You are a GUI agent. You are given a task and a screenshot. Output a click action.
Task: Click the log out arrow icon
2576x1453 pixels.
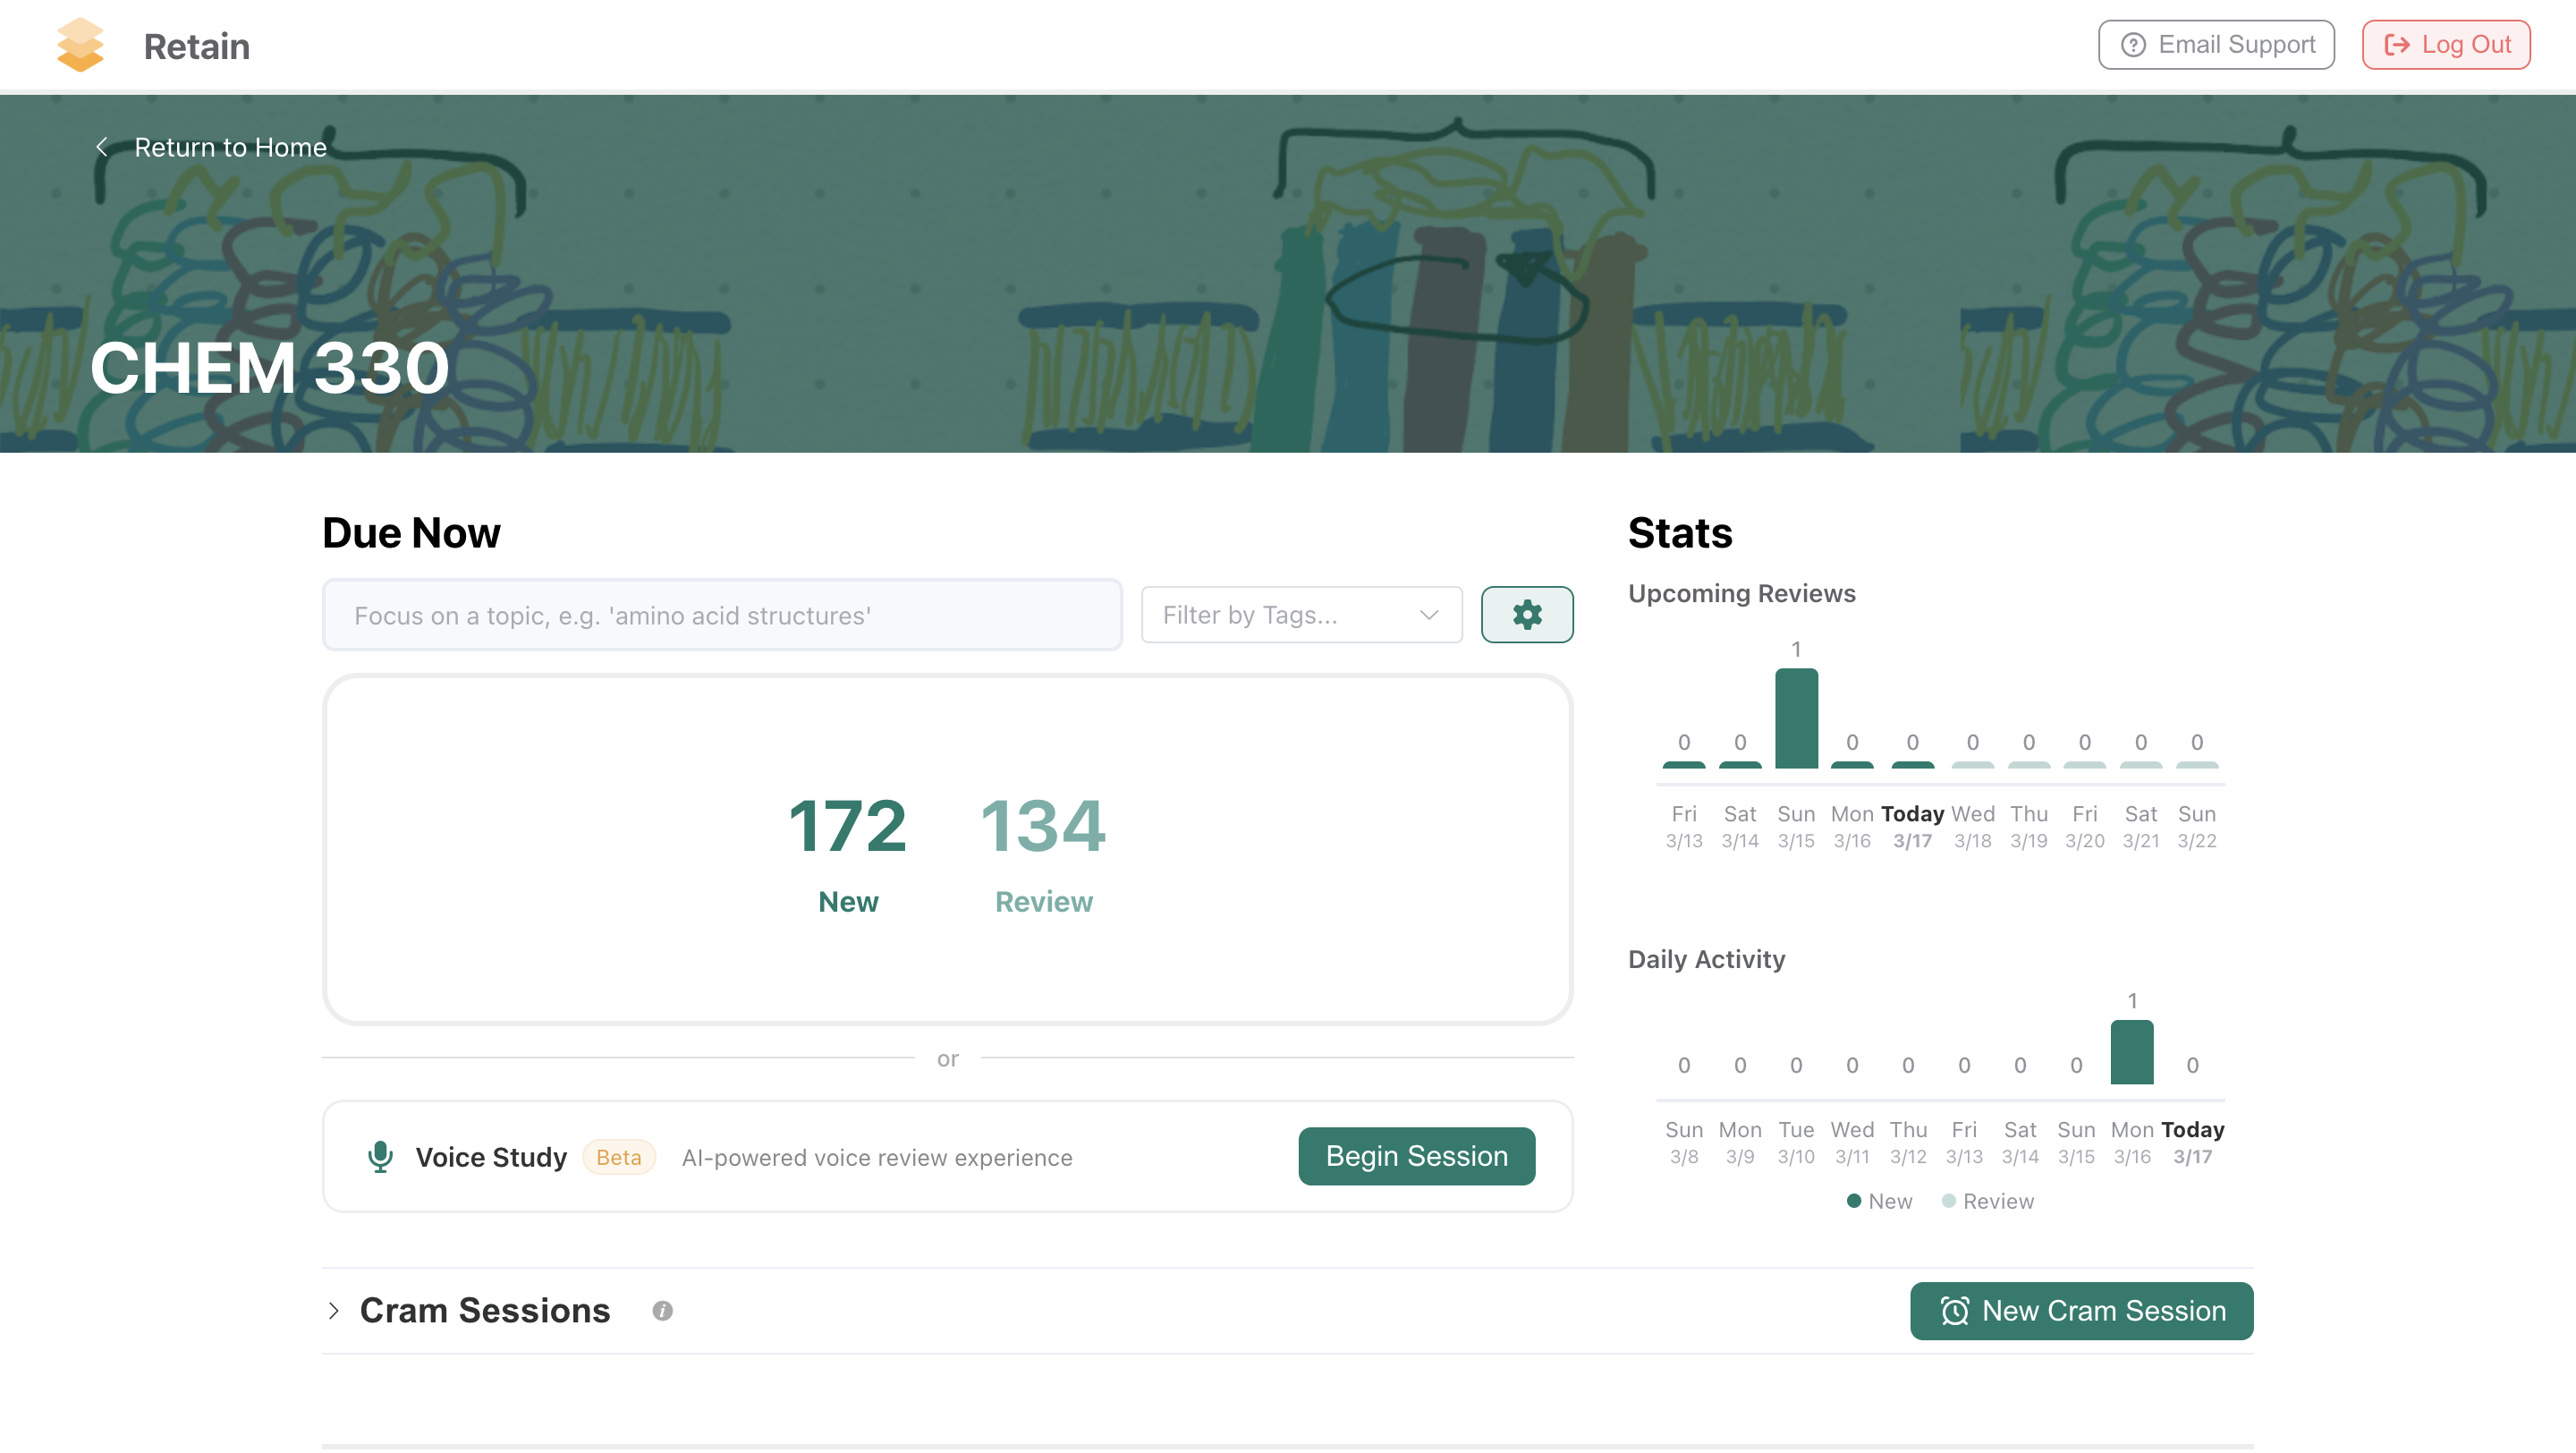(2397, 44)
